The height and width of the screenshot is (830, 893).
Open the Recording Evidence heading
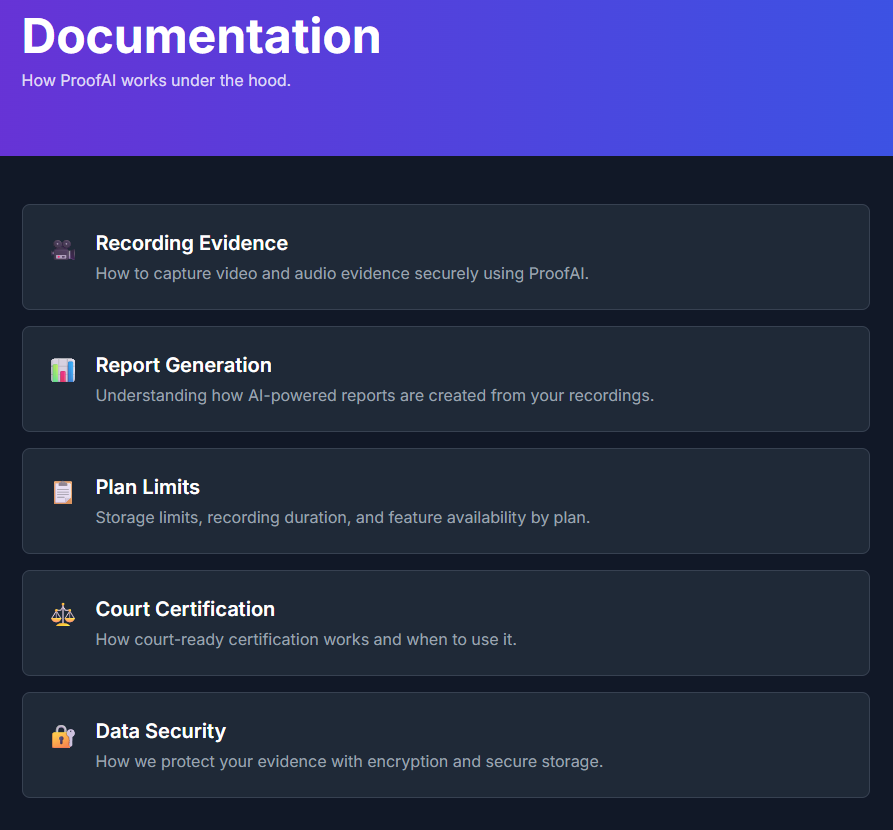192,243
